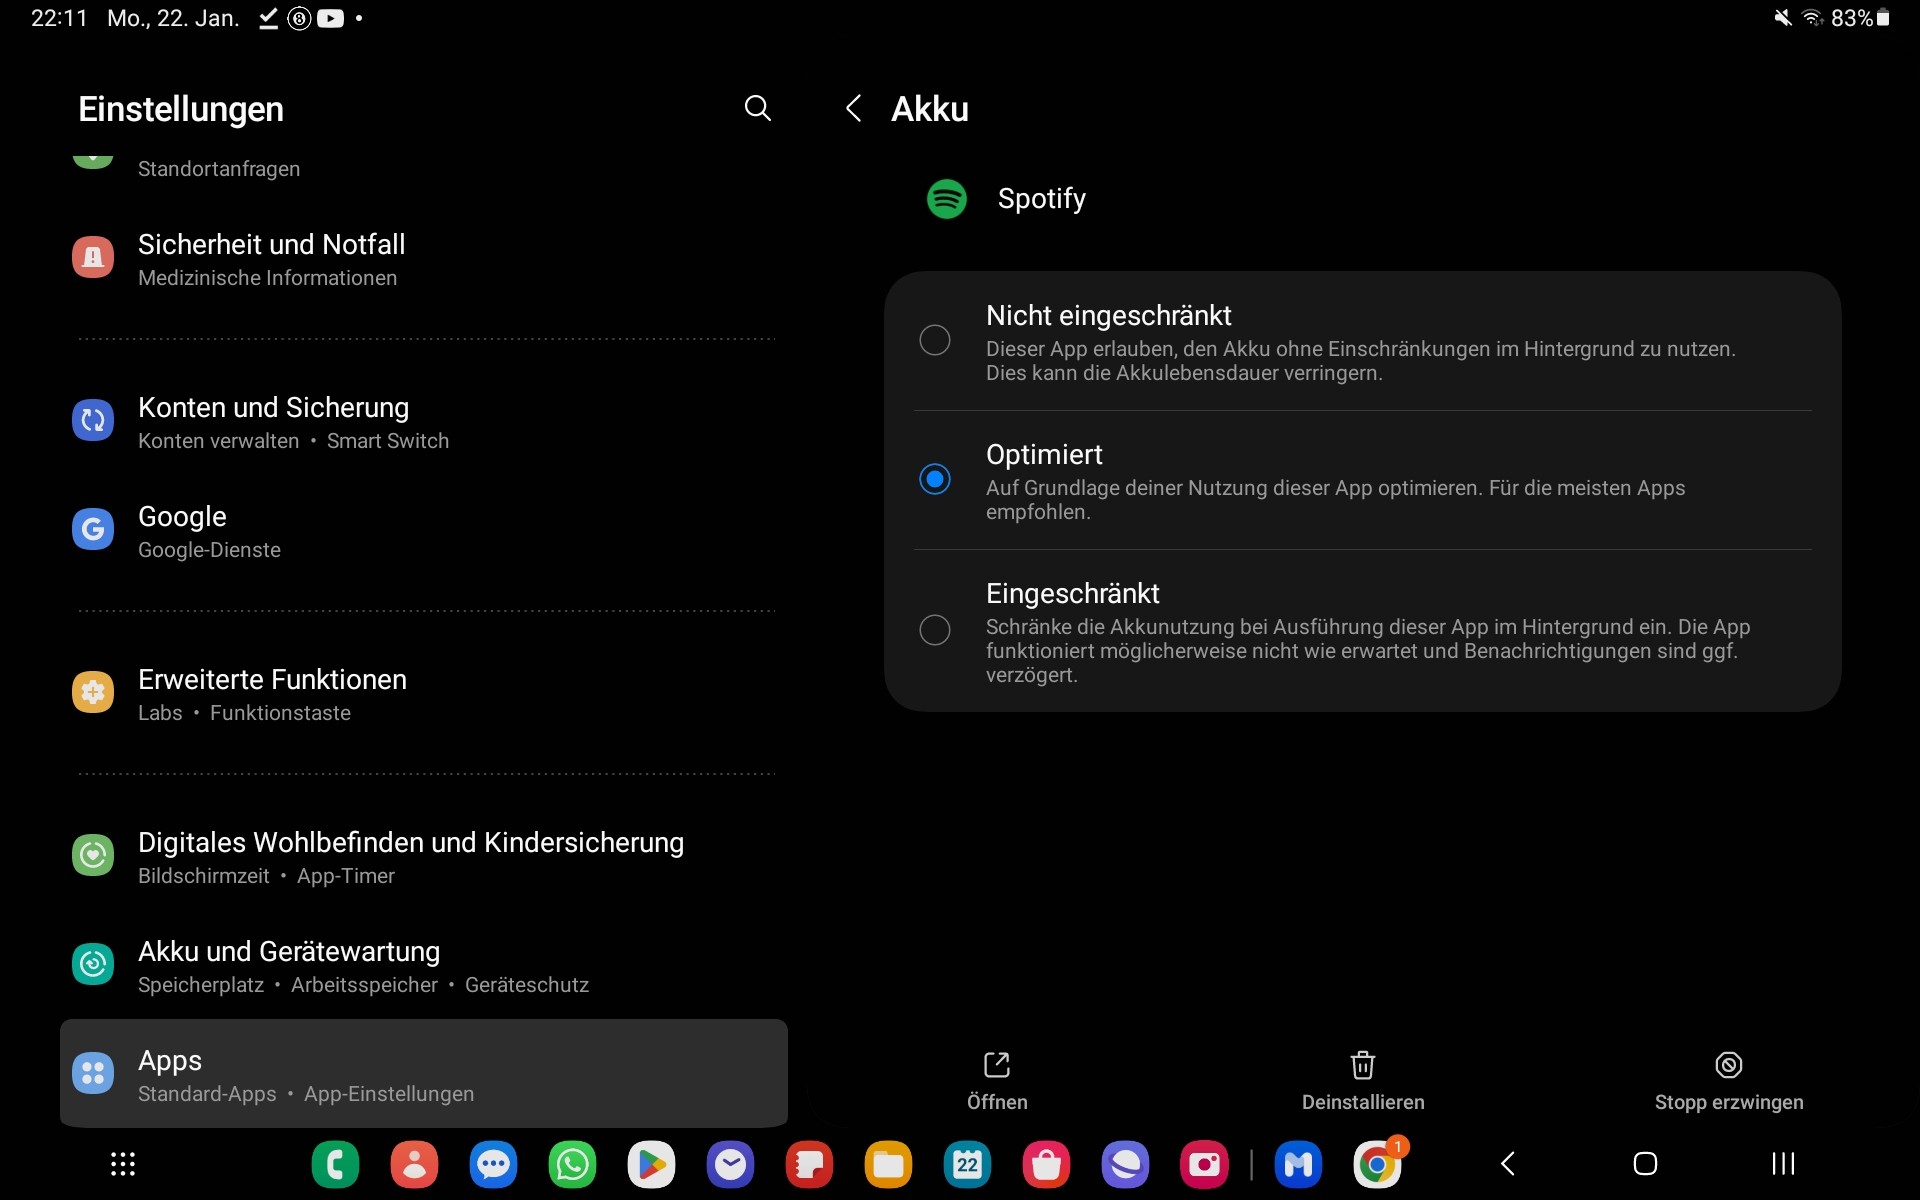Select the Nicht eingeschränkt radio option
1920x1200 pixels.
point(935,340)
